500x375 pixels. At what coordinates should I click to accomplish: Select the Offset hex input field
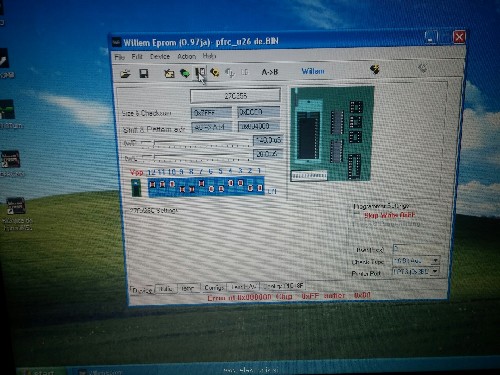pos(418,248)
